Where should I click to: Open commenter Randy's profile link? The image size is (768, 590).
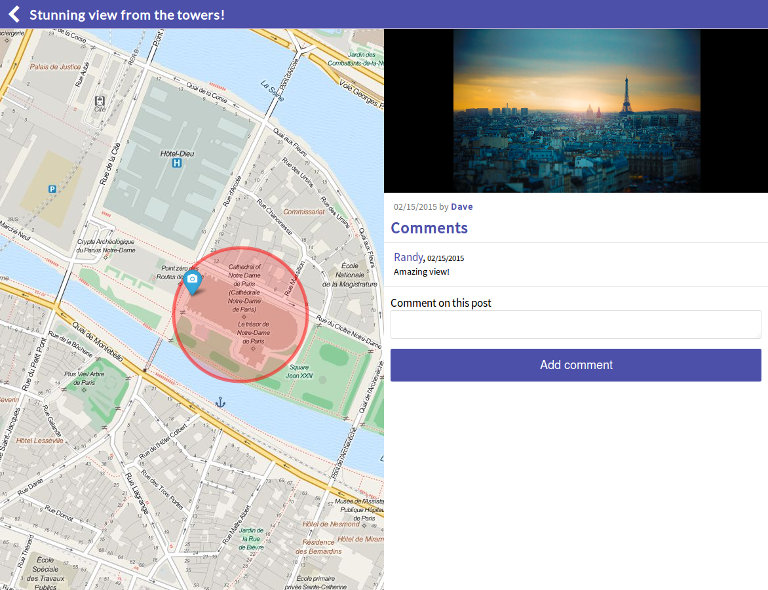(408, 257)
